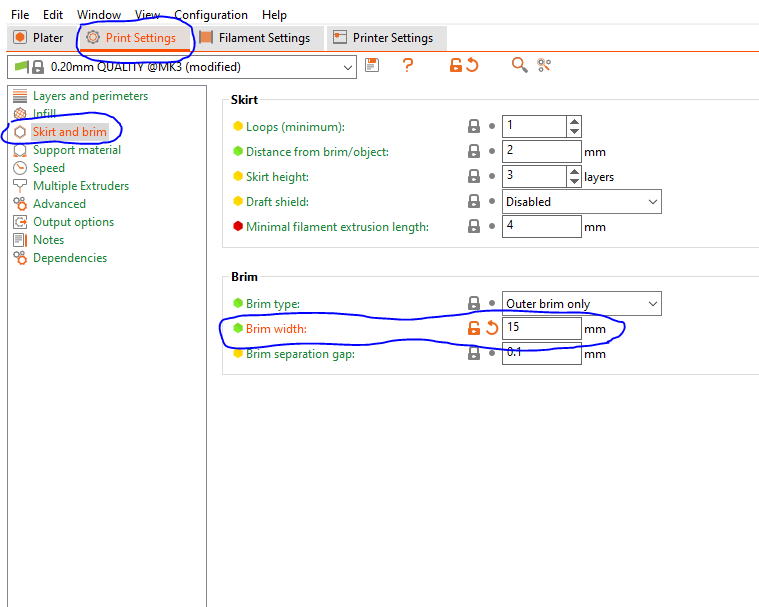Click the orange question mark help icon
The height and width of the screenshot is (607, 759).
click(x=407, y=66)
